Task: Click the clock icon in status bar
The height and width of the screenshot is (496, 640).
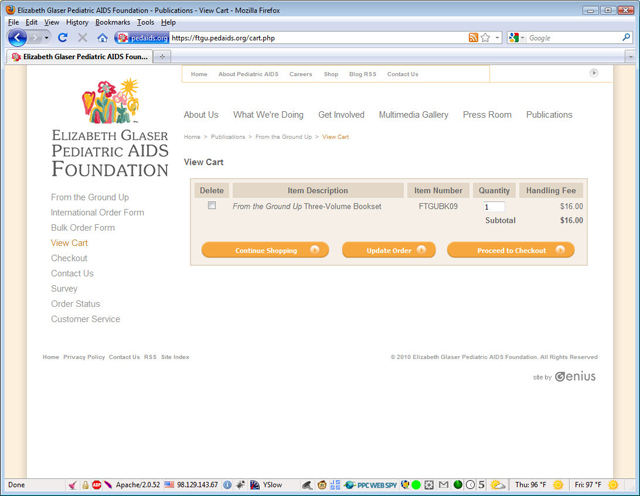Action: point(470,485)
